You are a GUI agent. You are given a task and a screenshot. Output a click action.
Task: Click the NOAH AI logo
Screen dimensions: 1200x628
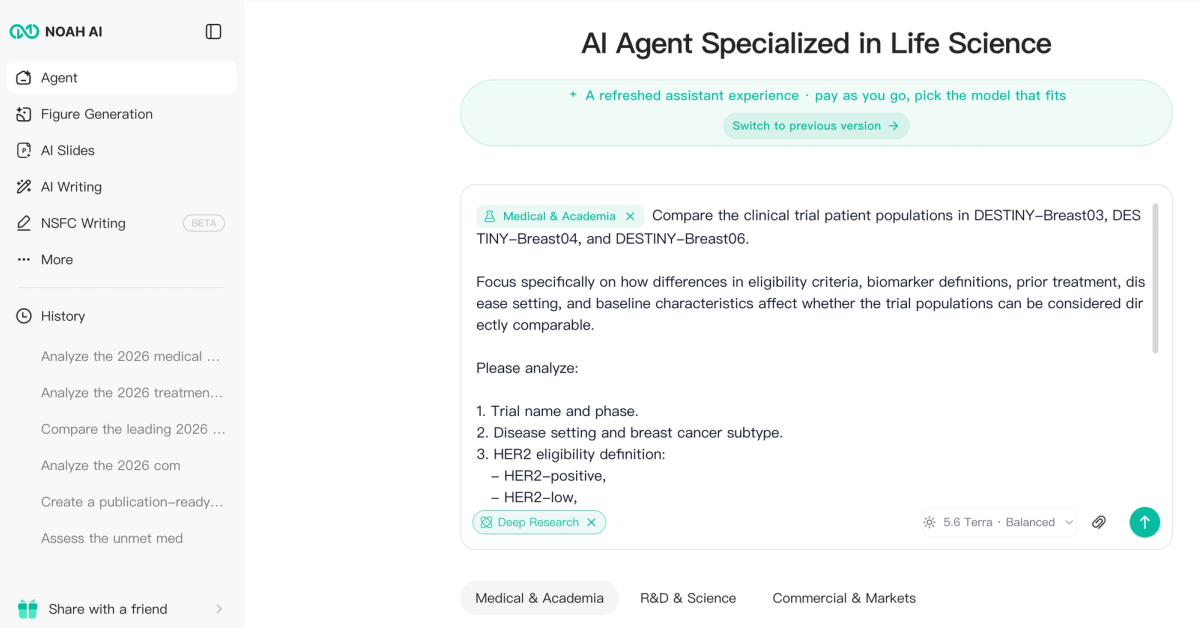tap(56, 32)
